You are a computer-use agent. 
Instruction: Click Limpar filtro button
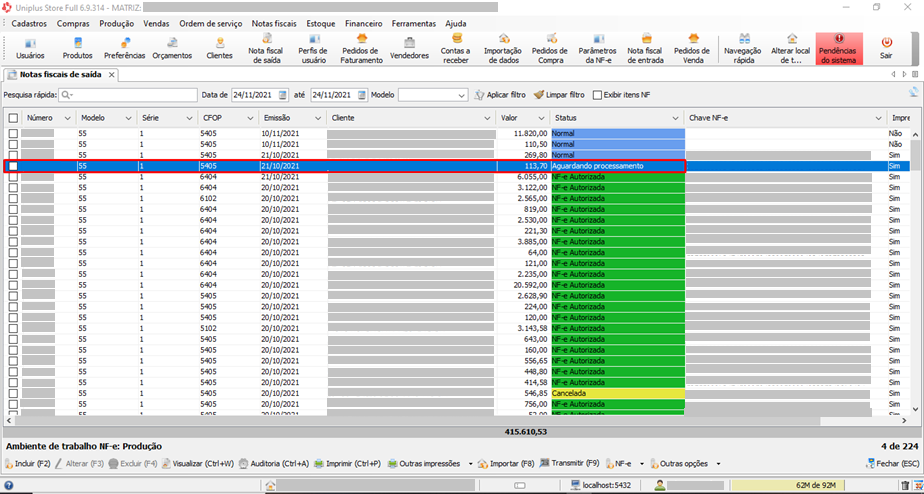point(559,95)
